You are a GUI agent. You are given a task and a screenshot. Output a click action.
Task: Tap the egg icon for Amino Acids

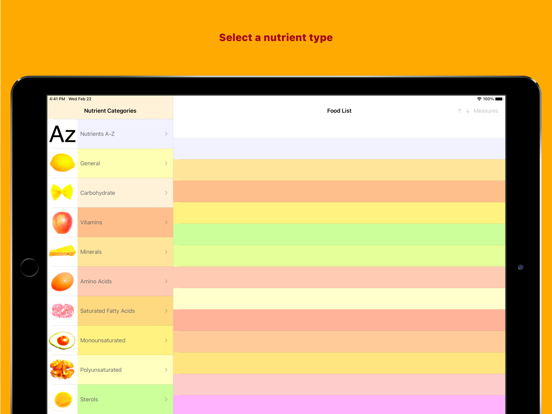[62, 281]
